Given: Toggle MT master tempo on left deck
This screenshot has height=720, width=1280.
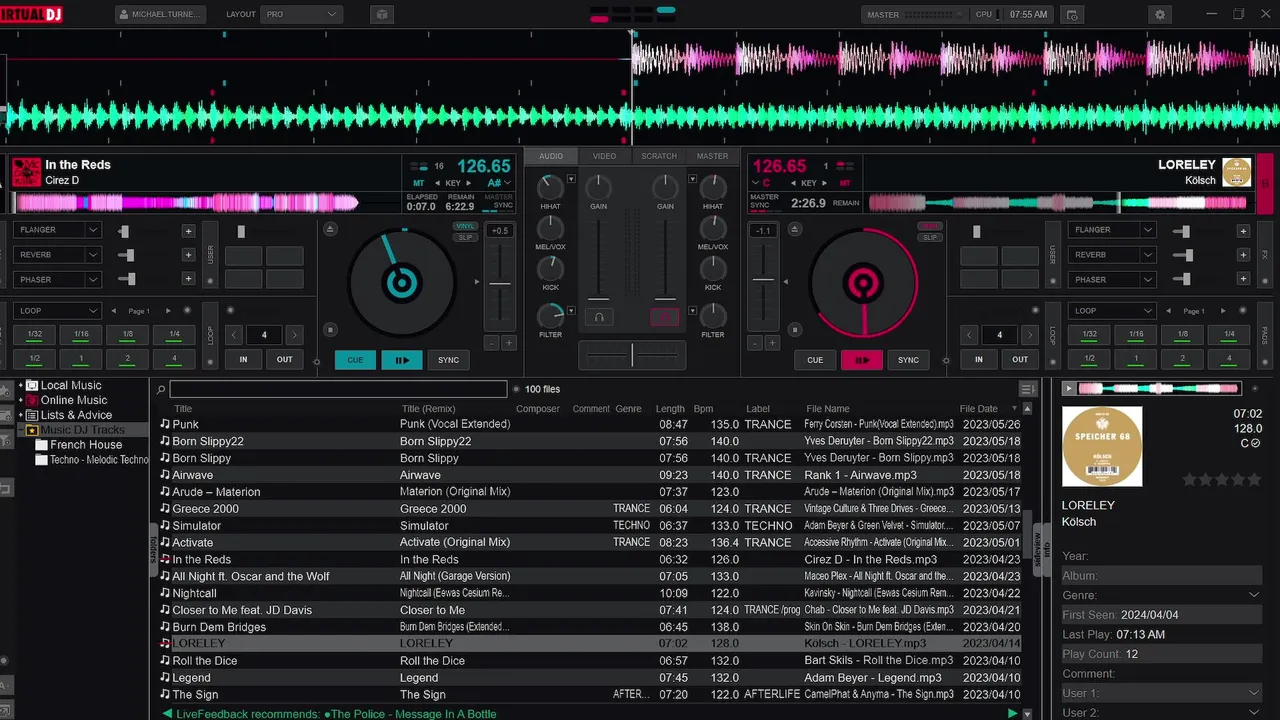Looking at the screenshot, I should tap(418, 183).
